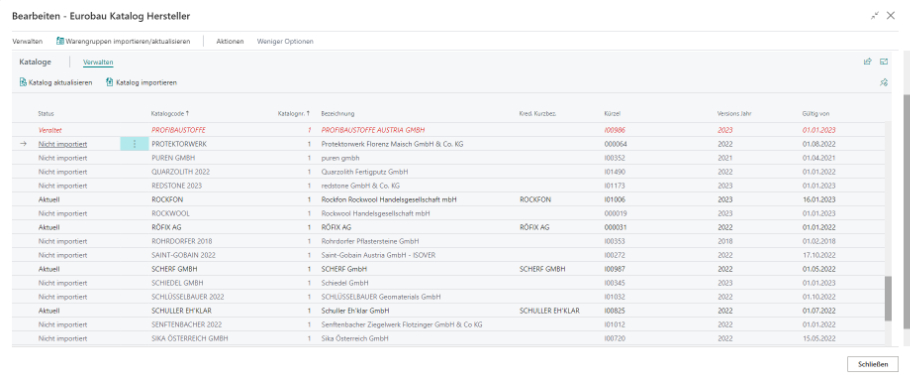
Task: Sort by the Katalogcode column header
Action: (x=170, y=113)
